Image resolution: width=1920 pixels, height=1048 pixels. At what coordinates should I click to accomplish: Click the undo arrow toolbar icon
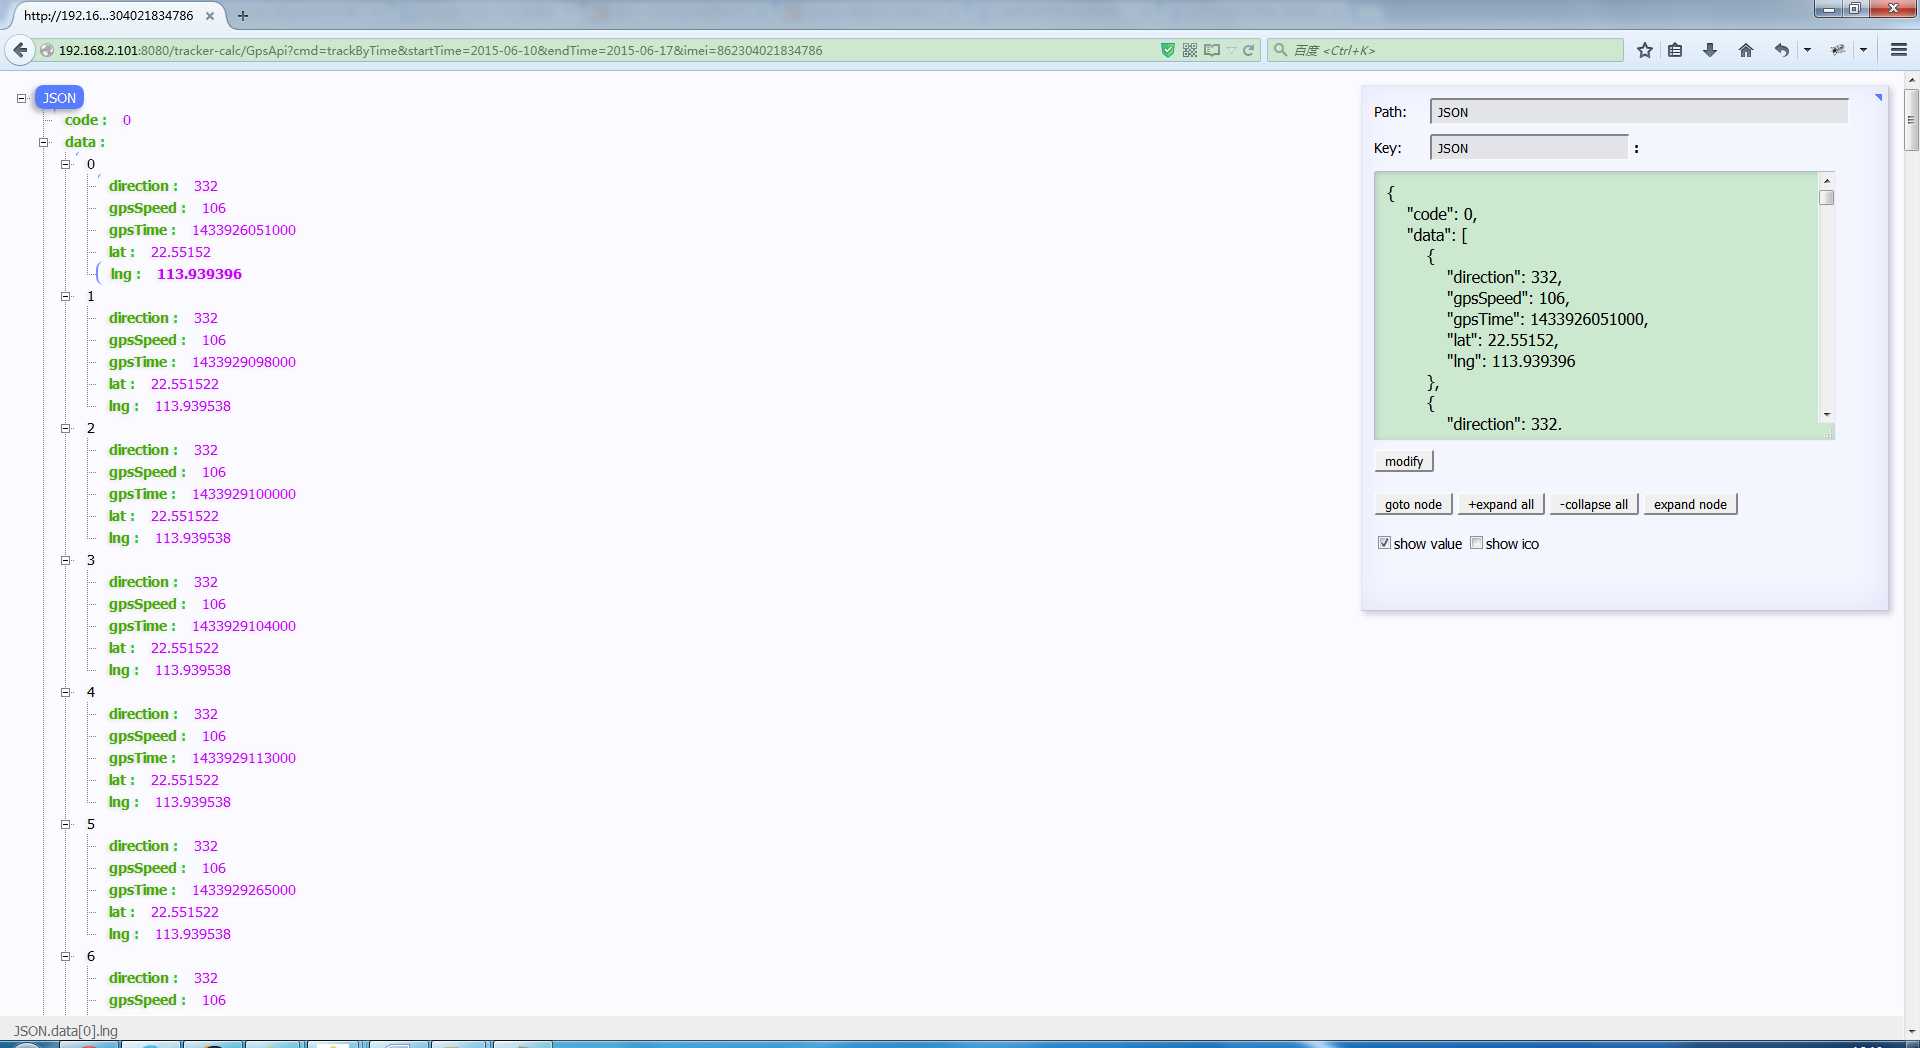coord(1781,50)
